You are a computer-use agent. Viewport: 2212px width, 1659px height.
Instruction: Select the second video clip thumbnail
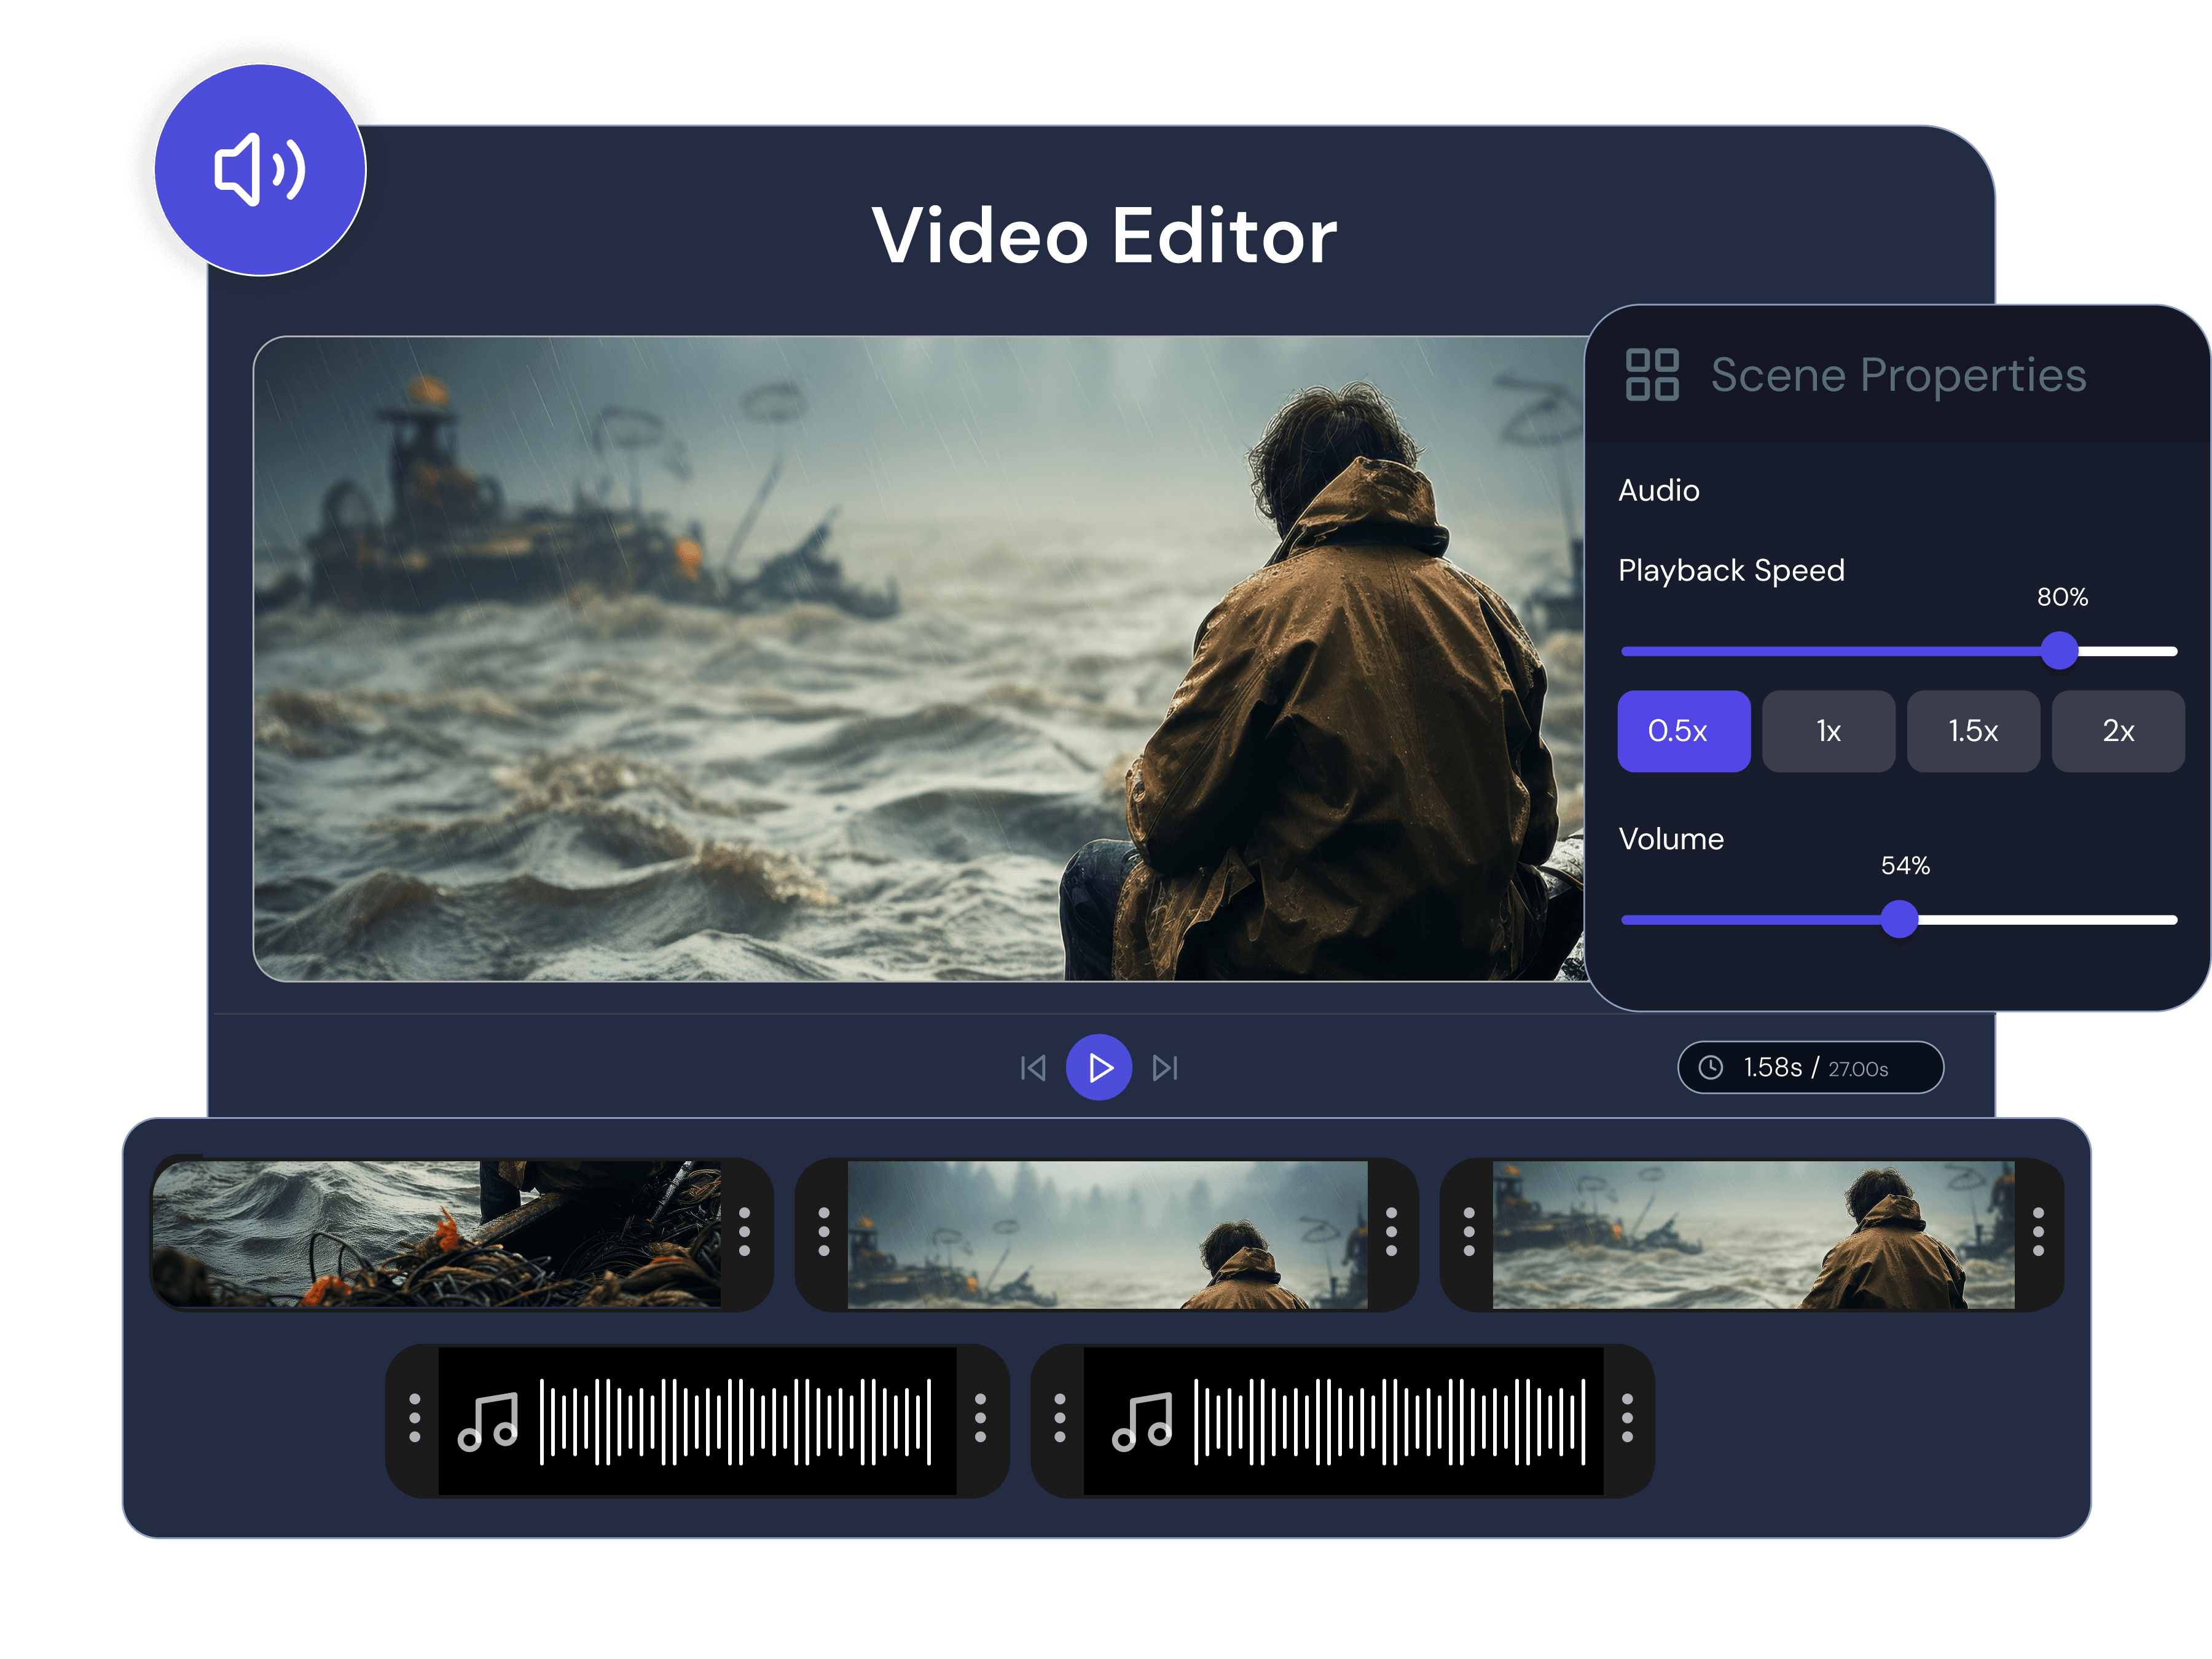pos(1107,1234)
